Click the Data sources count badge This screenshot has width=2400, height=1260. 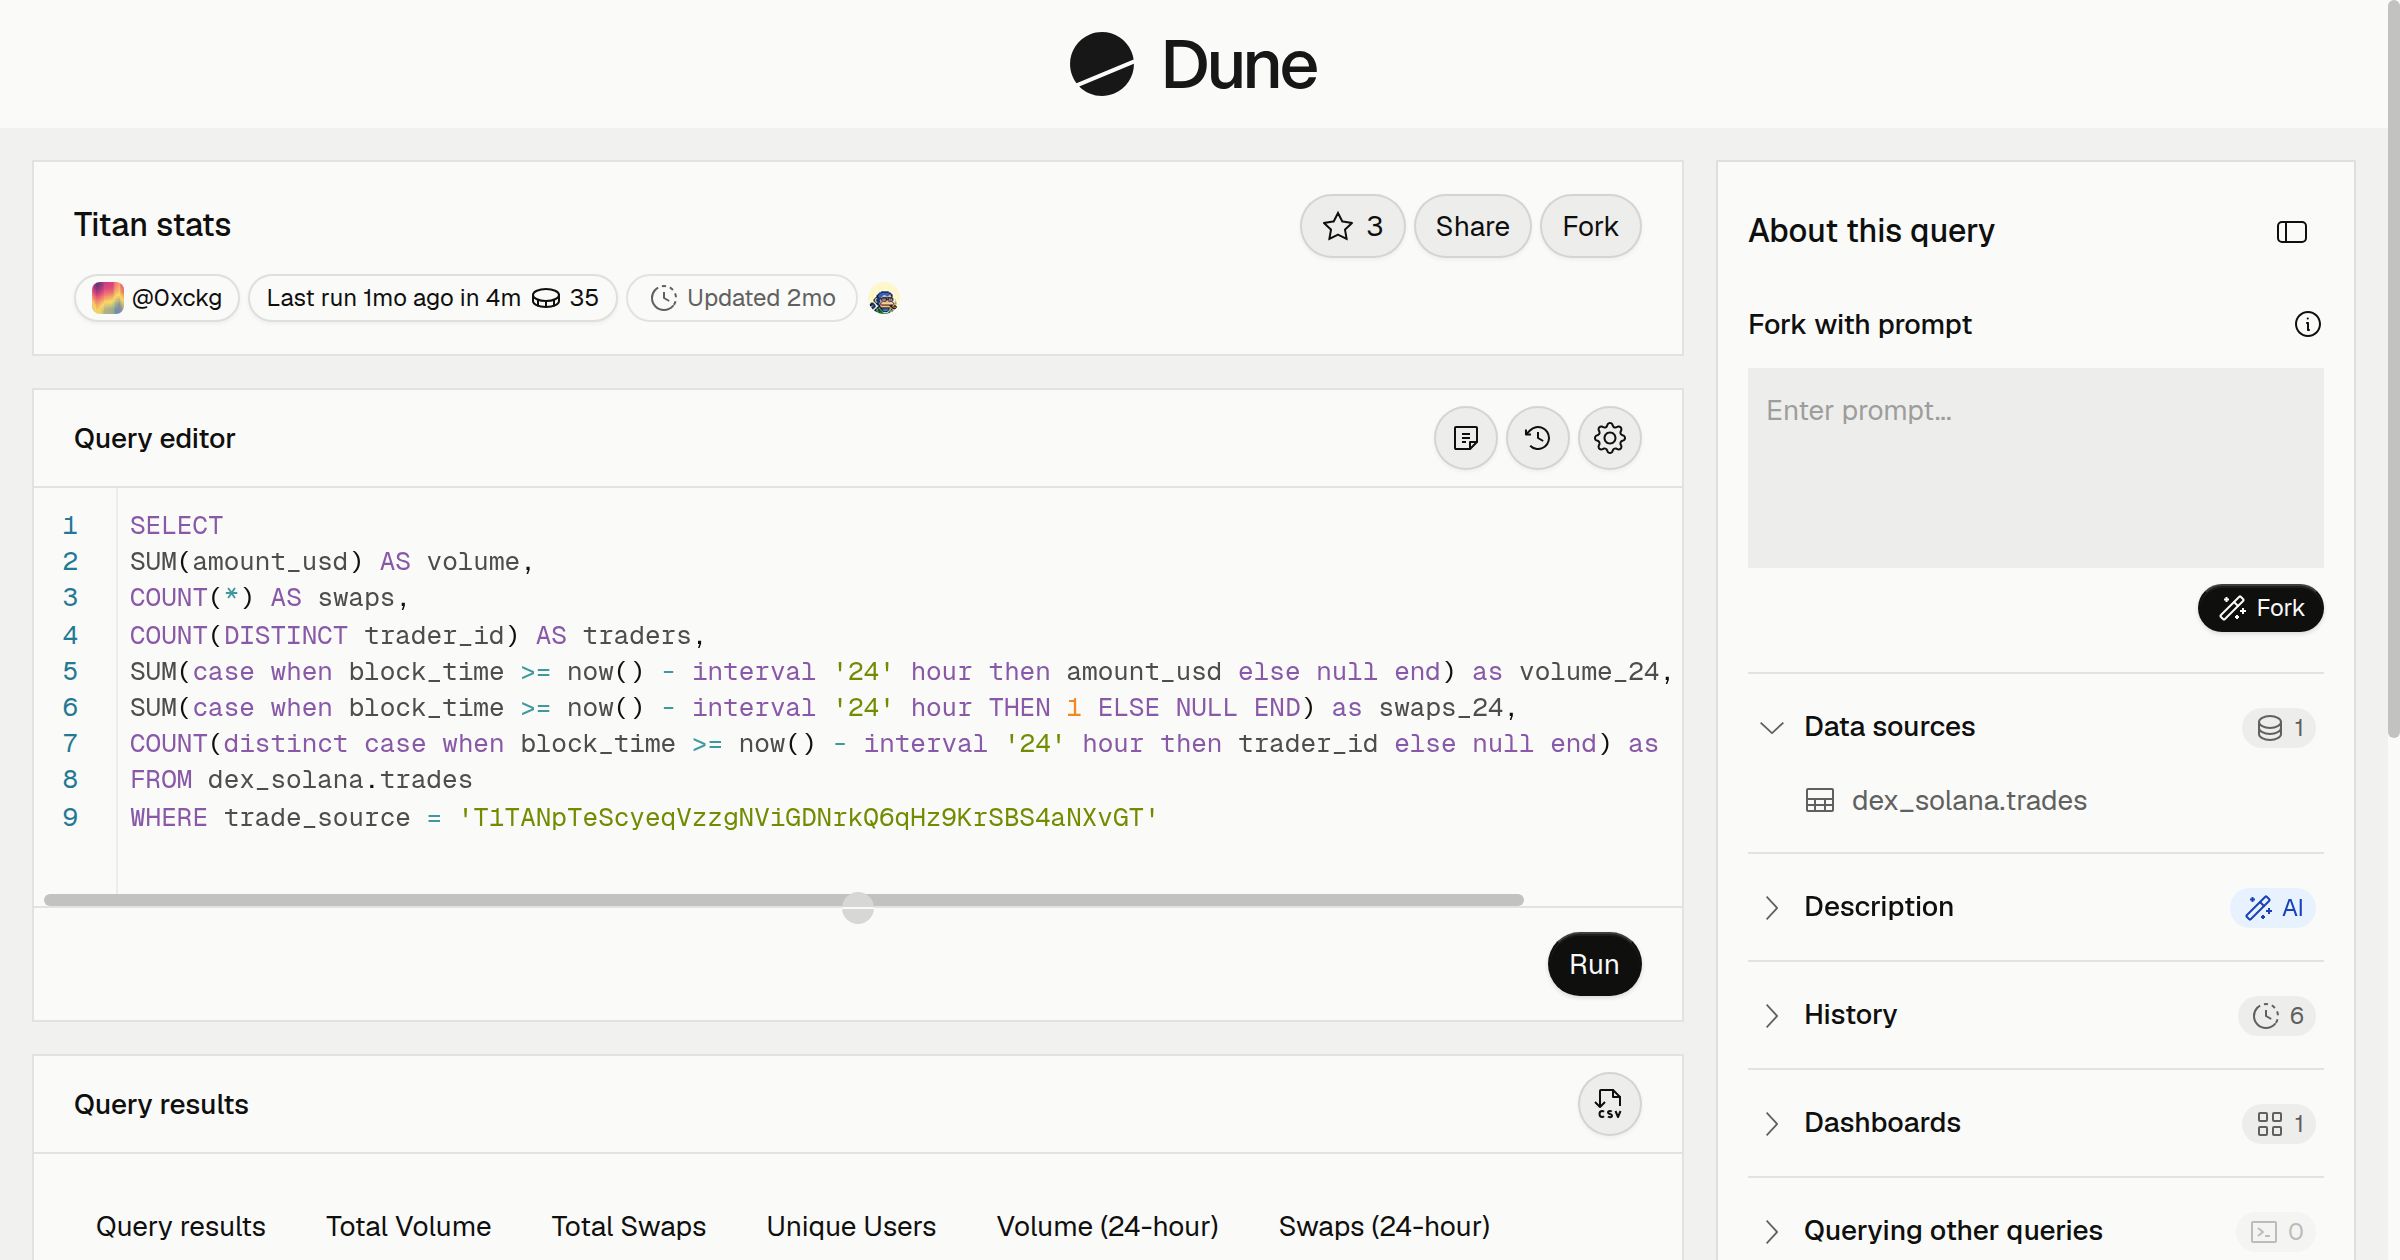(x=2279, y=728)
